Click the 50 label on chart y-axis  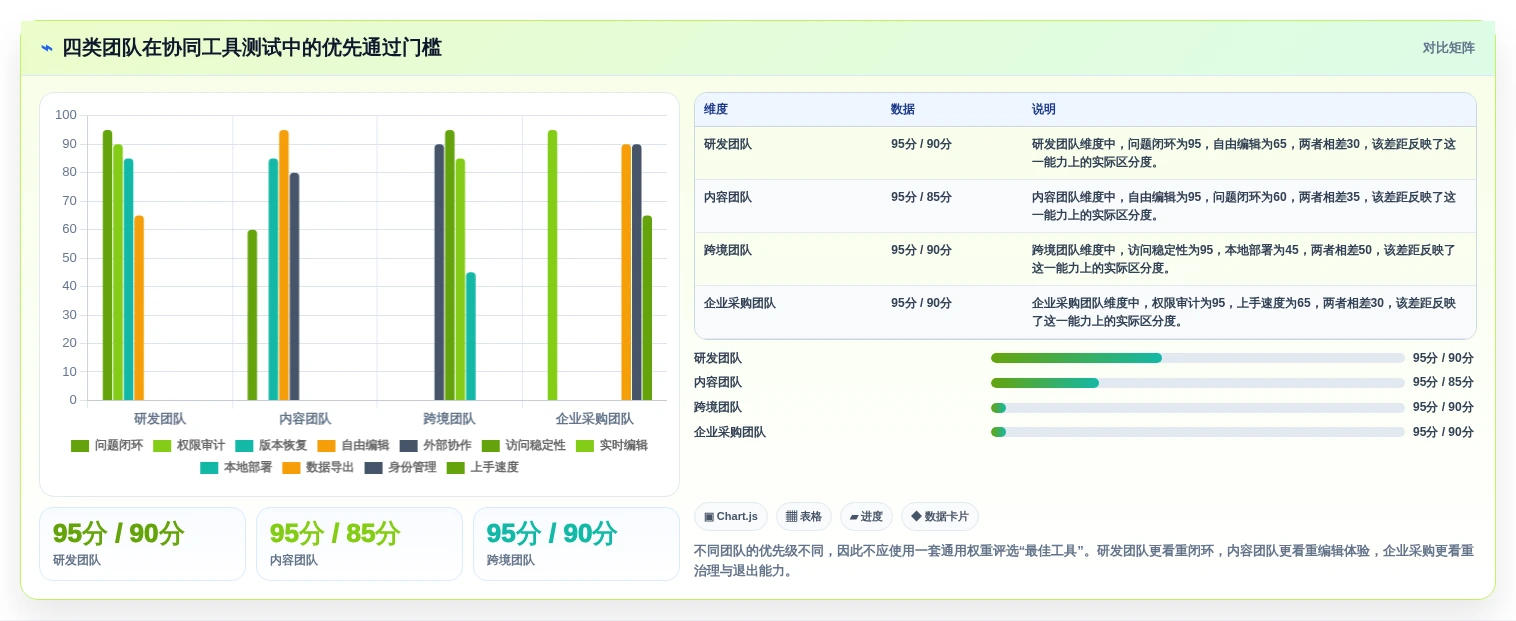(69, 258)
